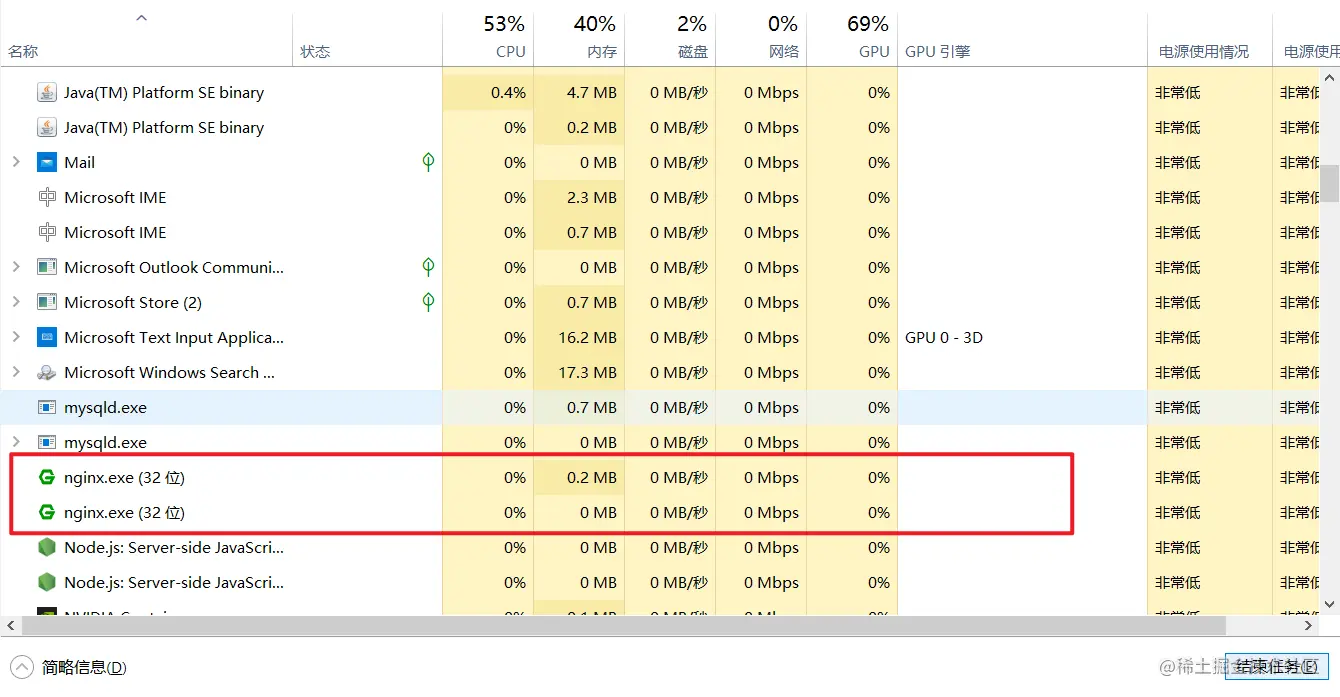This screenshot has width=1340, height=697.
Task: Expand the Microsoft Outlook Communi... group
Action: pyautogui.click(x=15, y=267)
